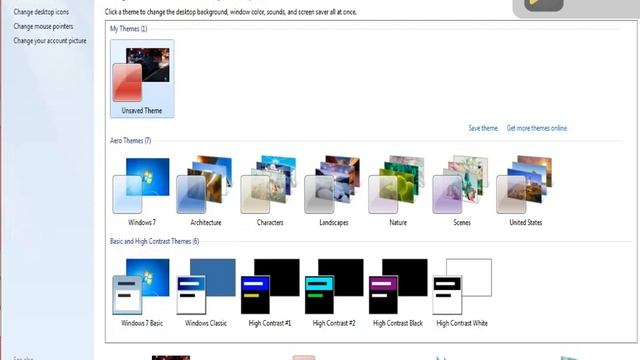Screen dimensions: 640x360
Task: Switch to the Windows Classic theme
Action: click(x=206, y=292)
